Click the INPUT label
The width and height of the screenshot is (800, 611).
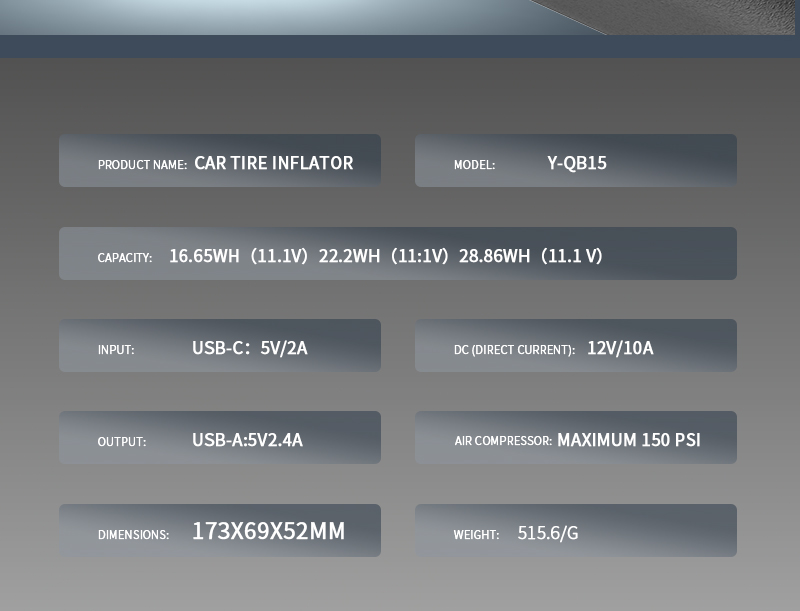[116, 350]
